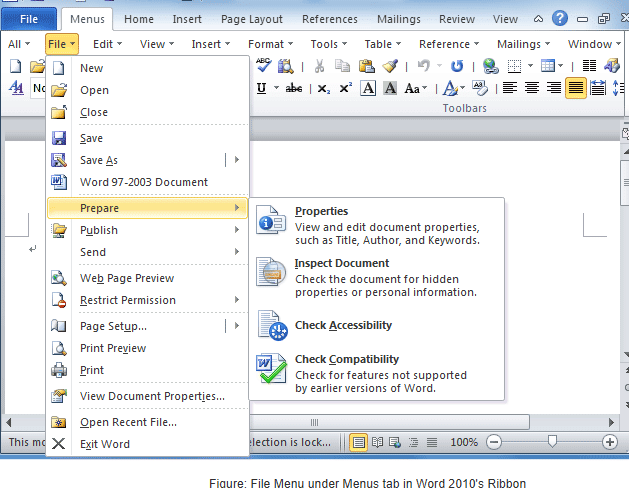The height and width of the screenshot is (488, 629).
Task: Open the Table dropdown menu
Action: (x=382, y=44)
